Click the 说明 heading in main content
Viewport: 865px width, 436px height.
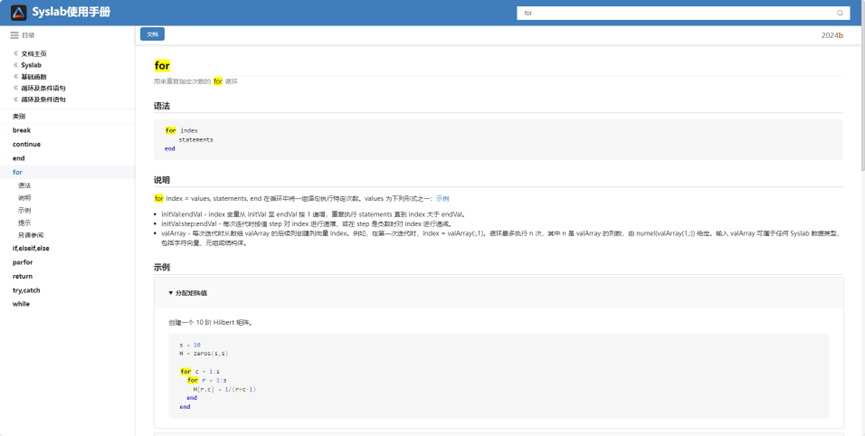[x=162, y=180]
